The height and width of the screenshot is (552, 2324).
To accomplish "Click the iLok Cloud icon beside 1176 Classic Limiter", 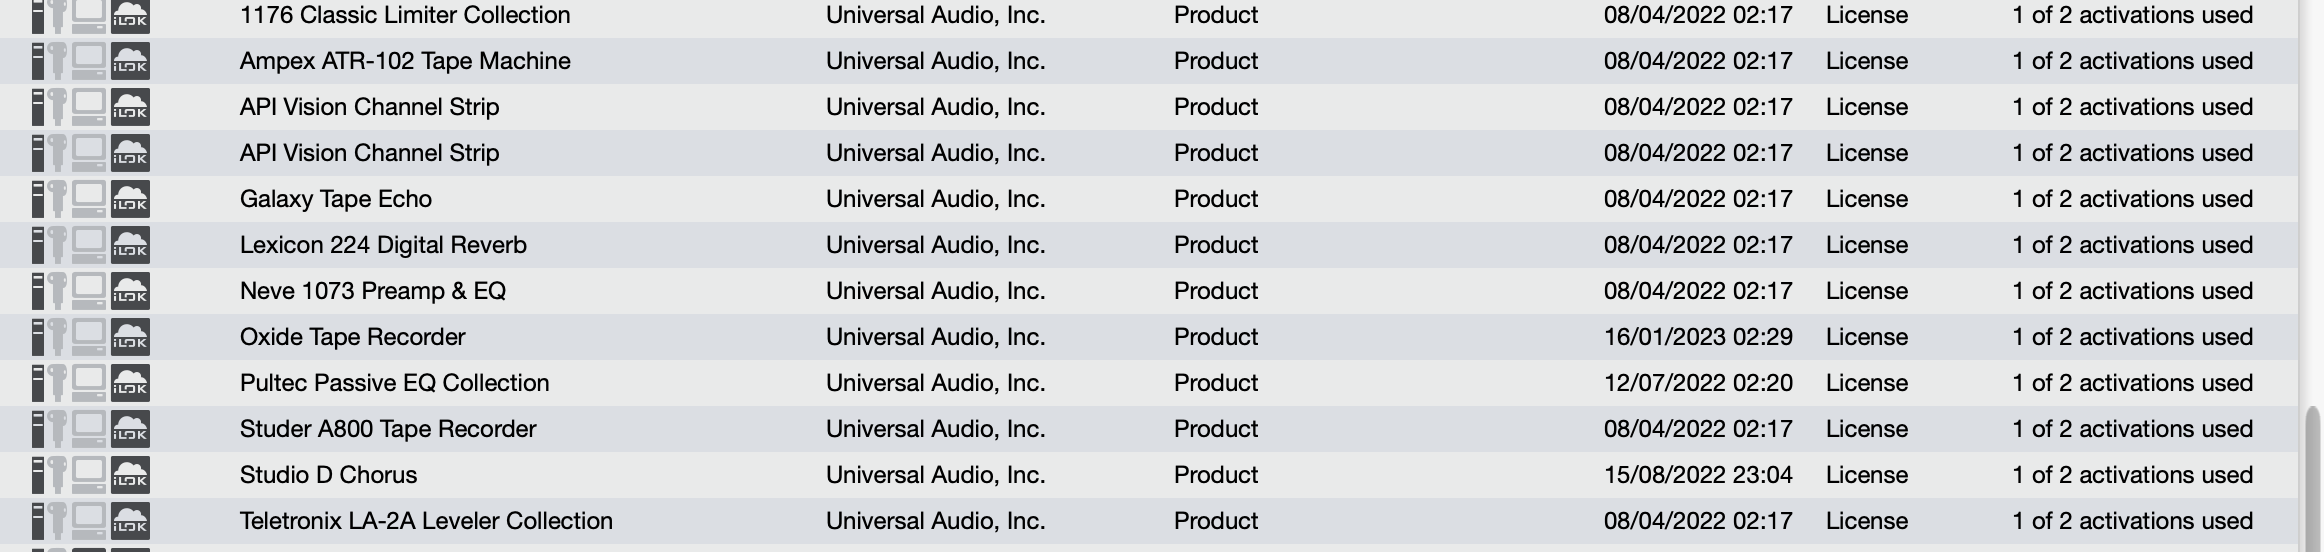I will (x=130, y=15).
